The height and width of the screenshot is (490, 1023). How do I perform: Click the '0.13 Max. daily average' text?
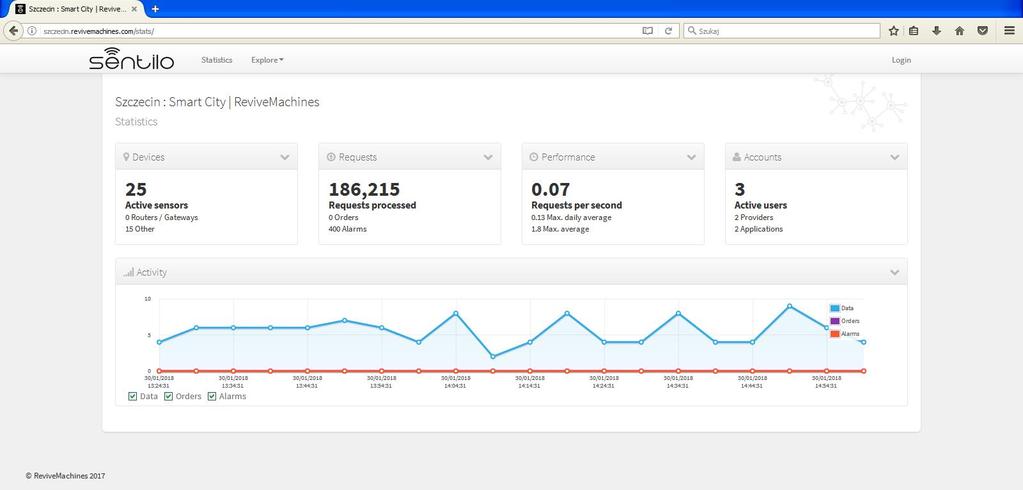(x=572, y=217)
